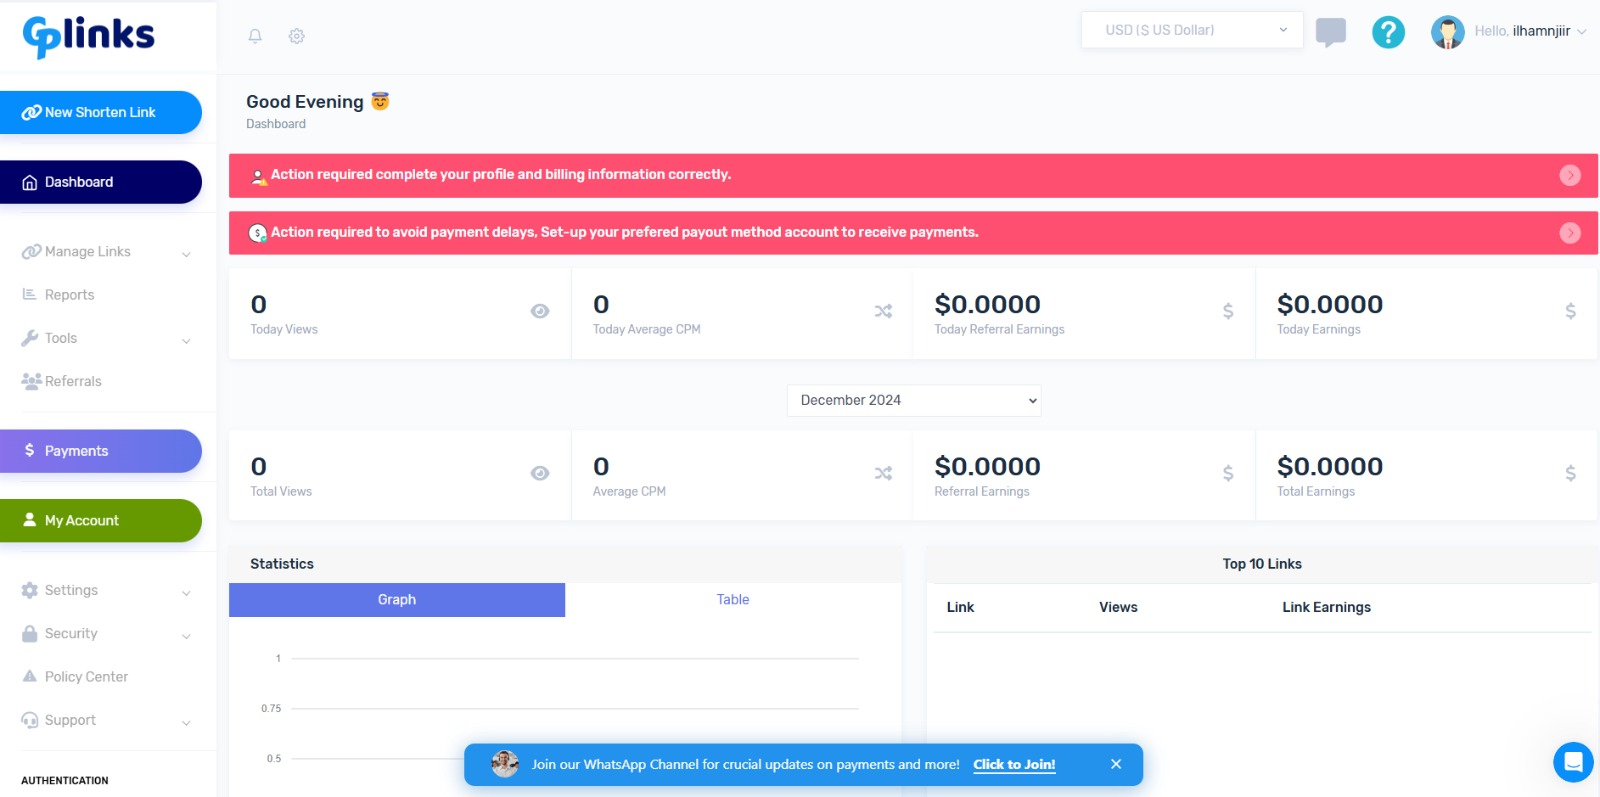Click the Link Earnings column header
The height and width of the screenshot is (797, 1600).
1326,607
